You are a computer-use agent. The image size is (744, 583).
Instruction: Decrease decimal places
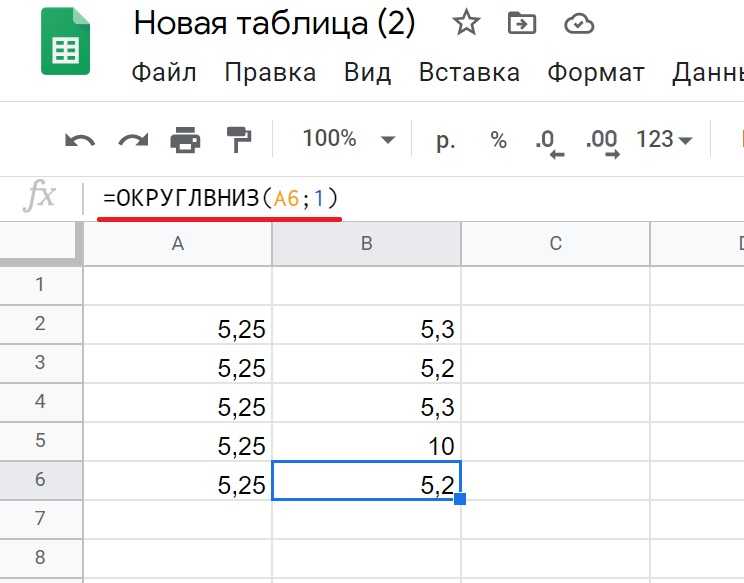coord(549,143)
